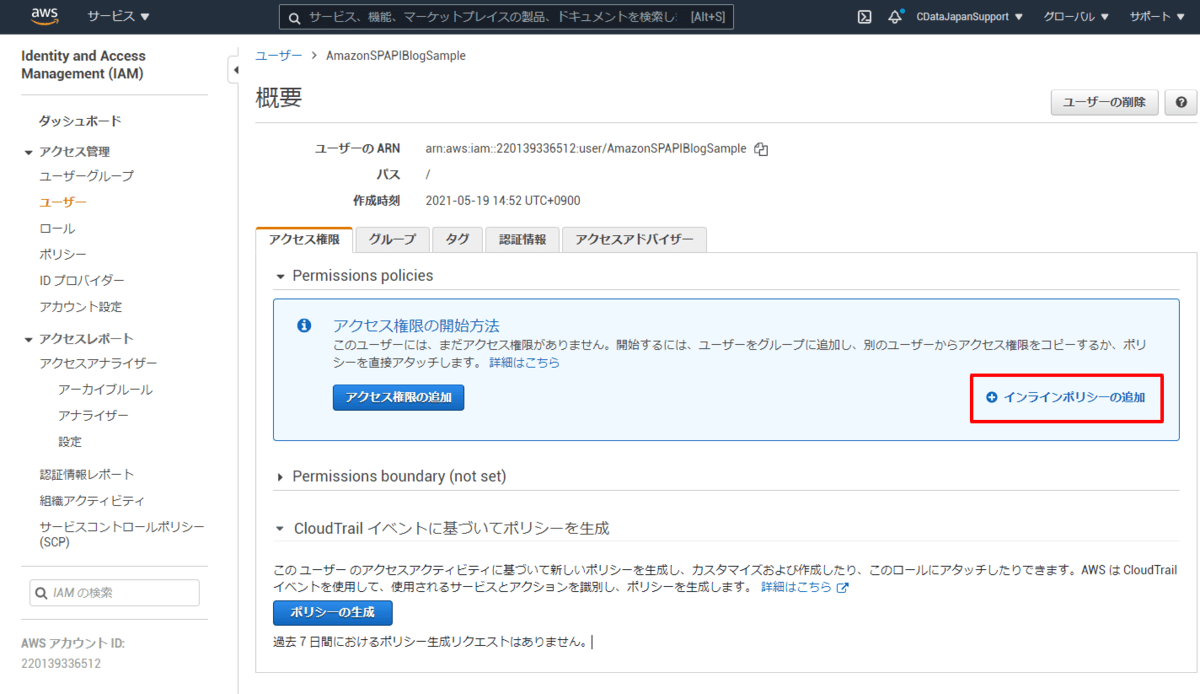Screen dimensions: 1200x694
Task: Click the external link icon after 詳細はこちら
Action: 842,588
